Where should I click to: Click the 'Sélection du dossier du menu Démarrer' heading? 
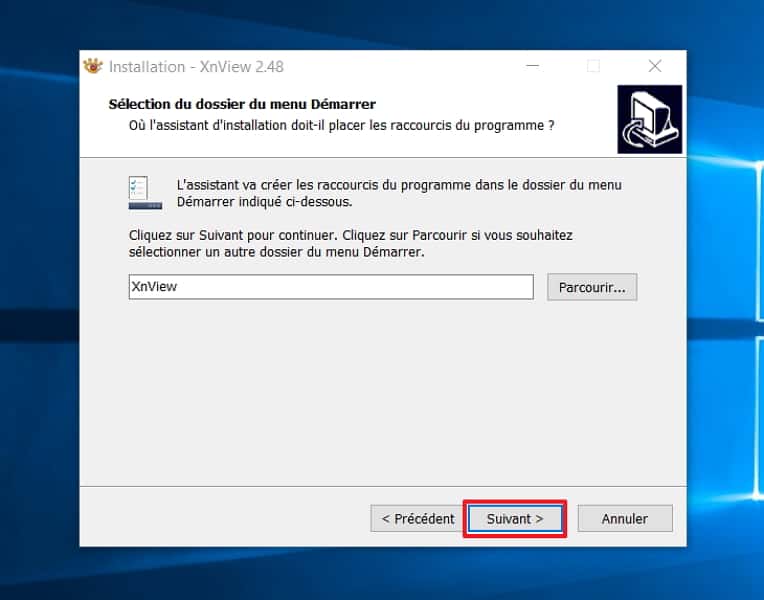(x=242, y=104)
